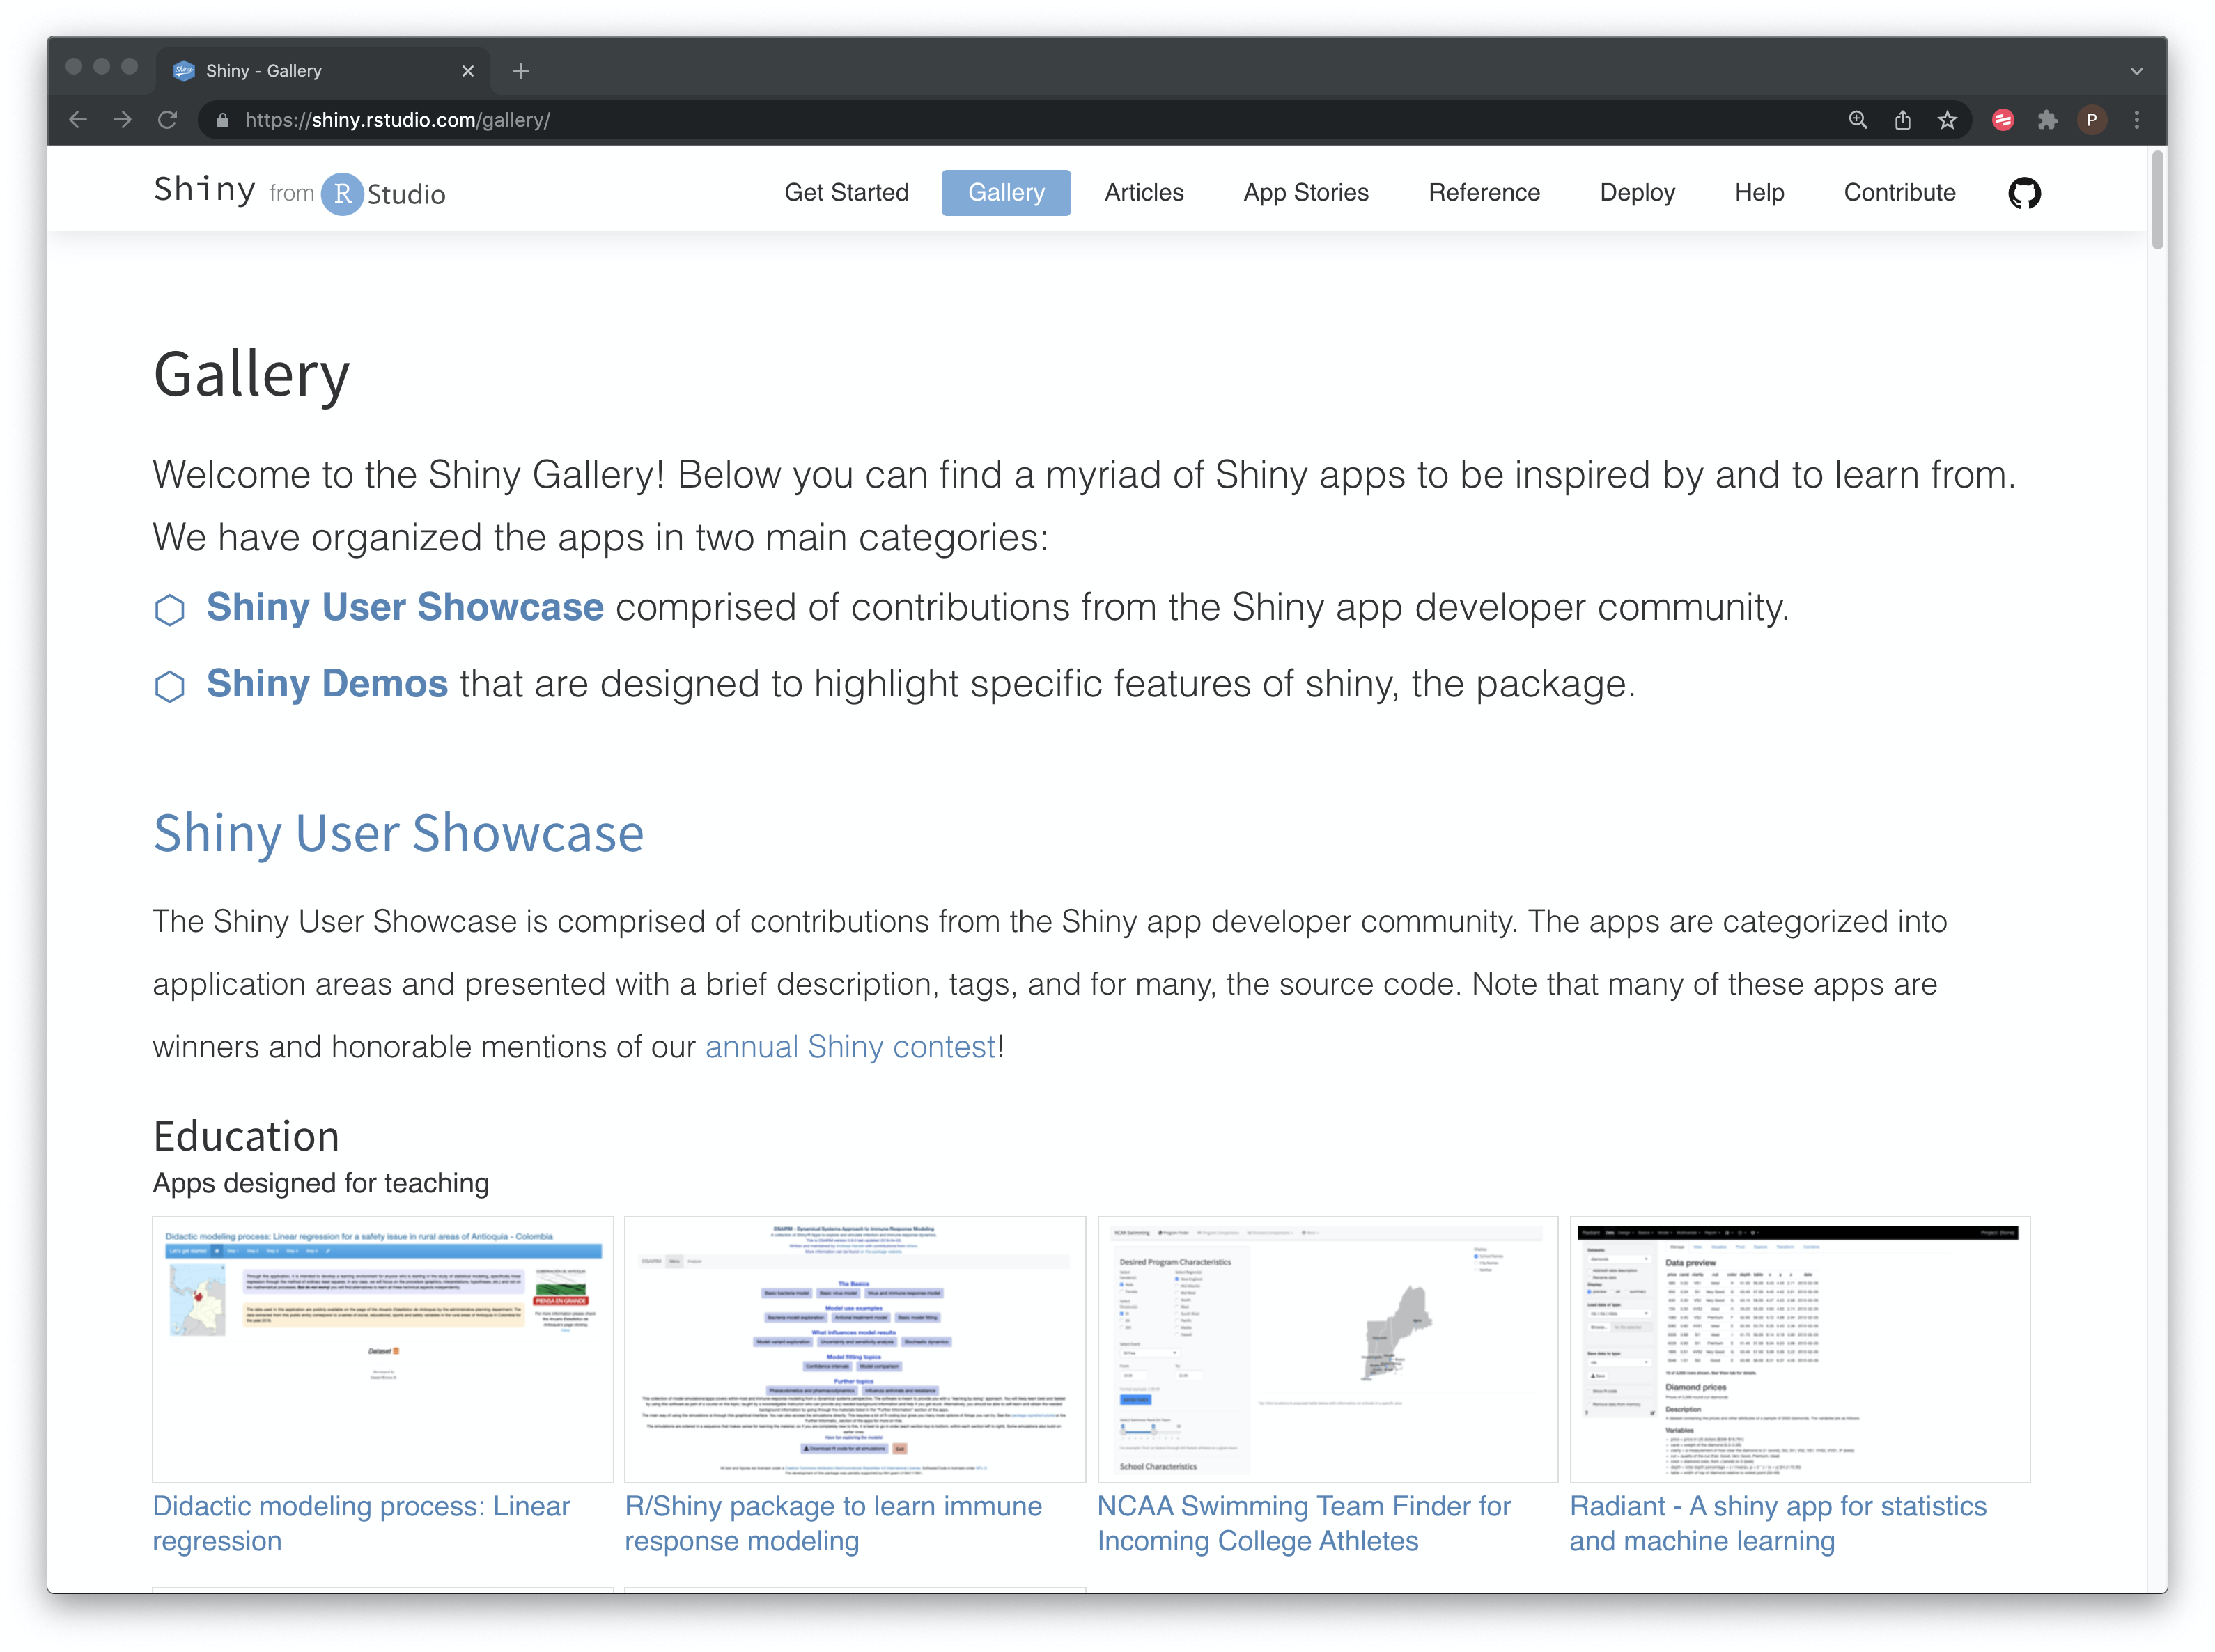This screenshot has height=1652, width=2215.
Task: Open the browser Extensions puzzle icon
Action: 2048,119
